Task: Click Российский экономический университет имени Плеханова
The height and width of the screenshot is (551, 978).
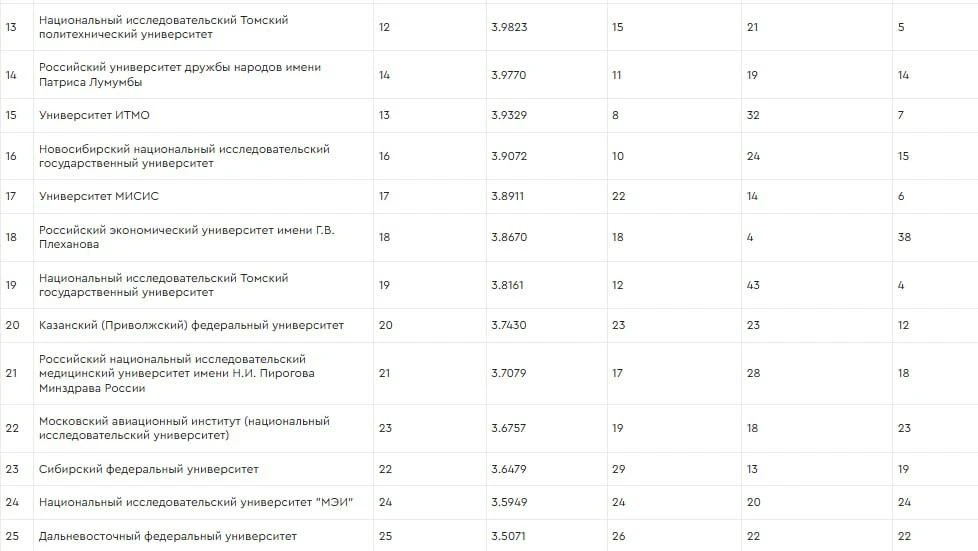Action: [x=186, y=238]
